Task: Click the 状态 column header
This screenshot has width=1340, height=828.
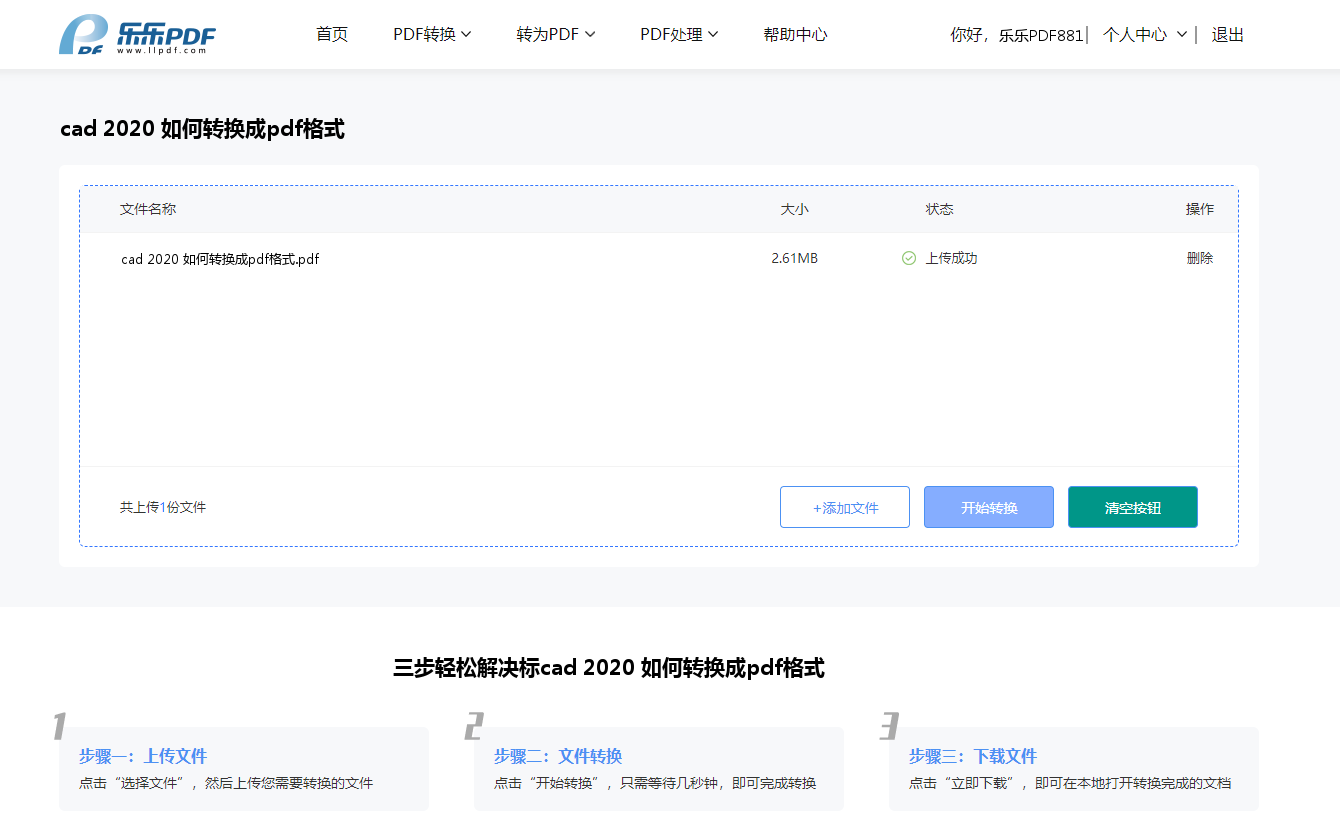Action: [939, 209]
